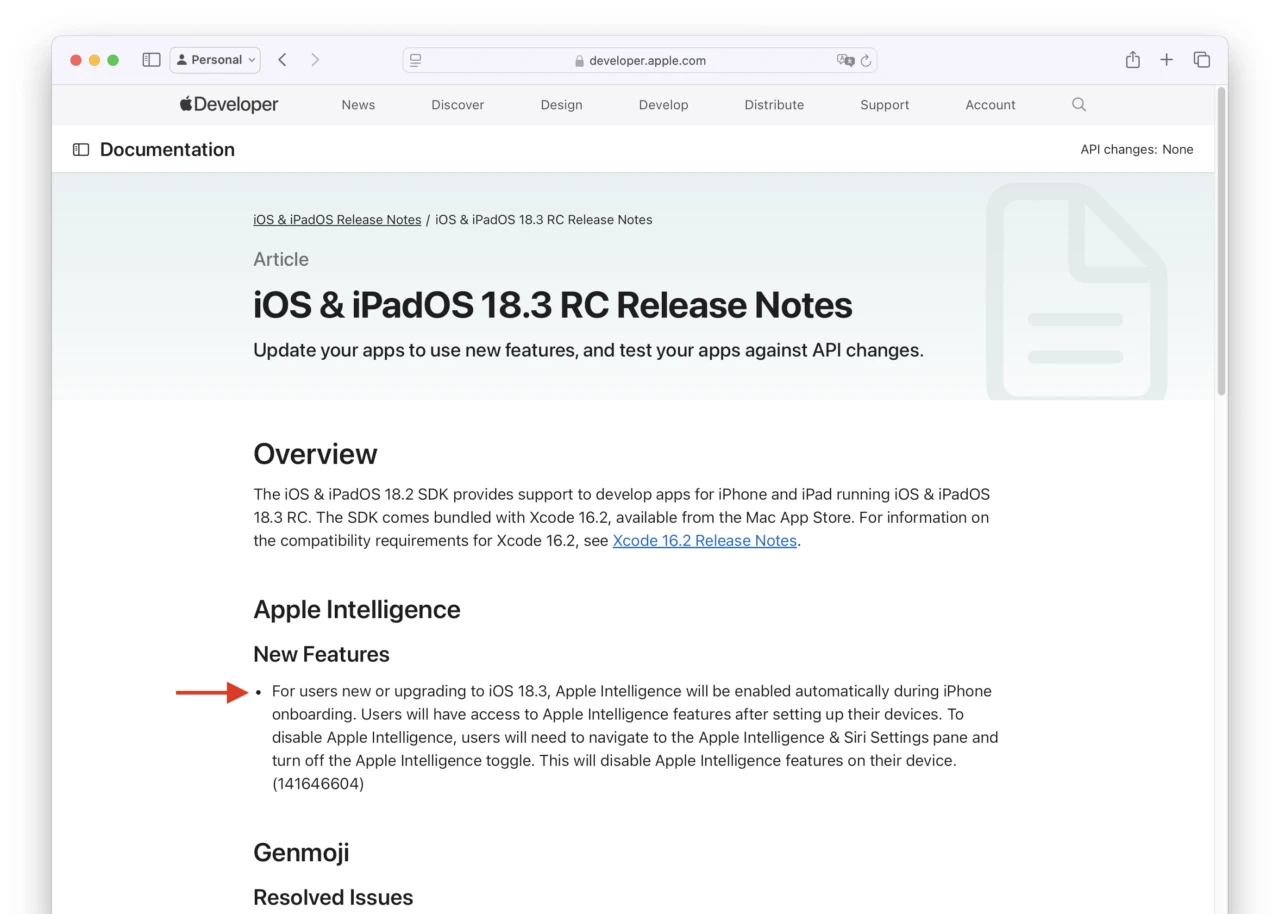Click the translate icon in address bar
The image size is (1280, 914).
(845, 60)
